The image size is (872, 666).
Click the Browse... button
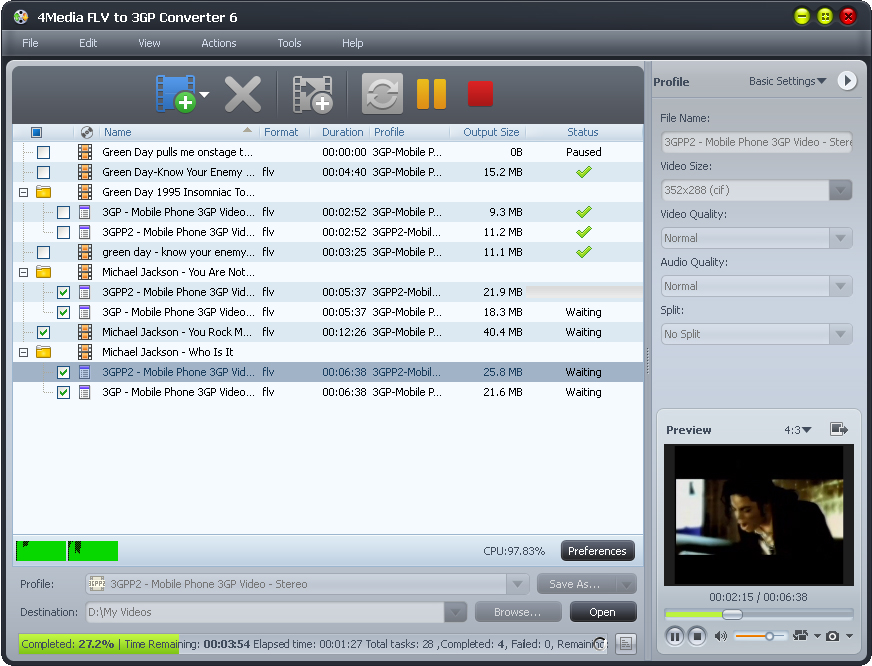518,612
